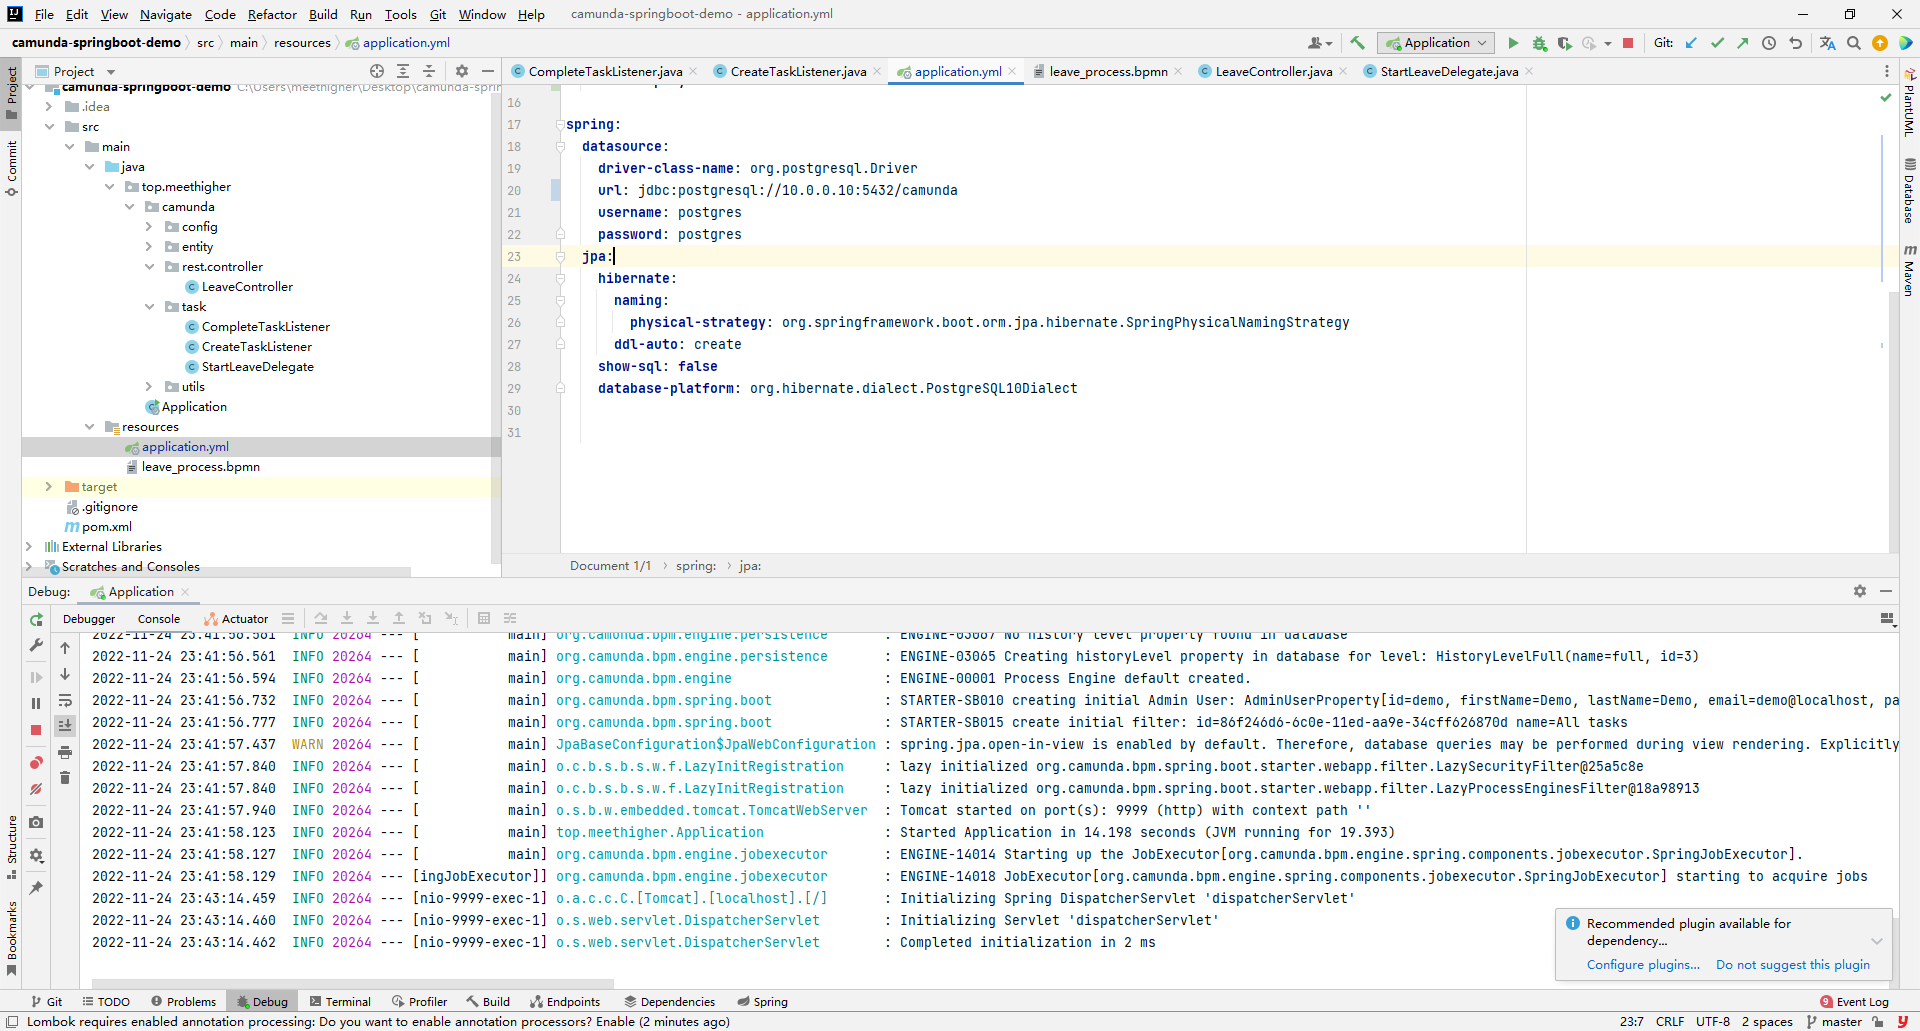Image resolution: width=1920 pixels, height=1031 pixels.
Task: Show Git history clock icon
Action: (1769, 43)
